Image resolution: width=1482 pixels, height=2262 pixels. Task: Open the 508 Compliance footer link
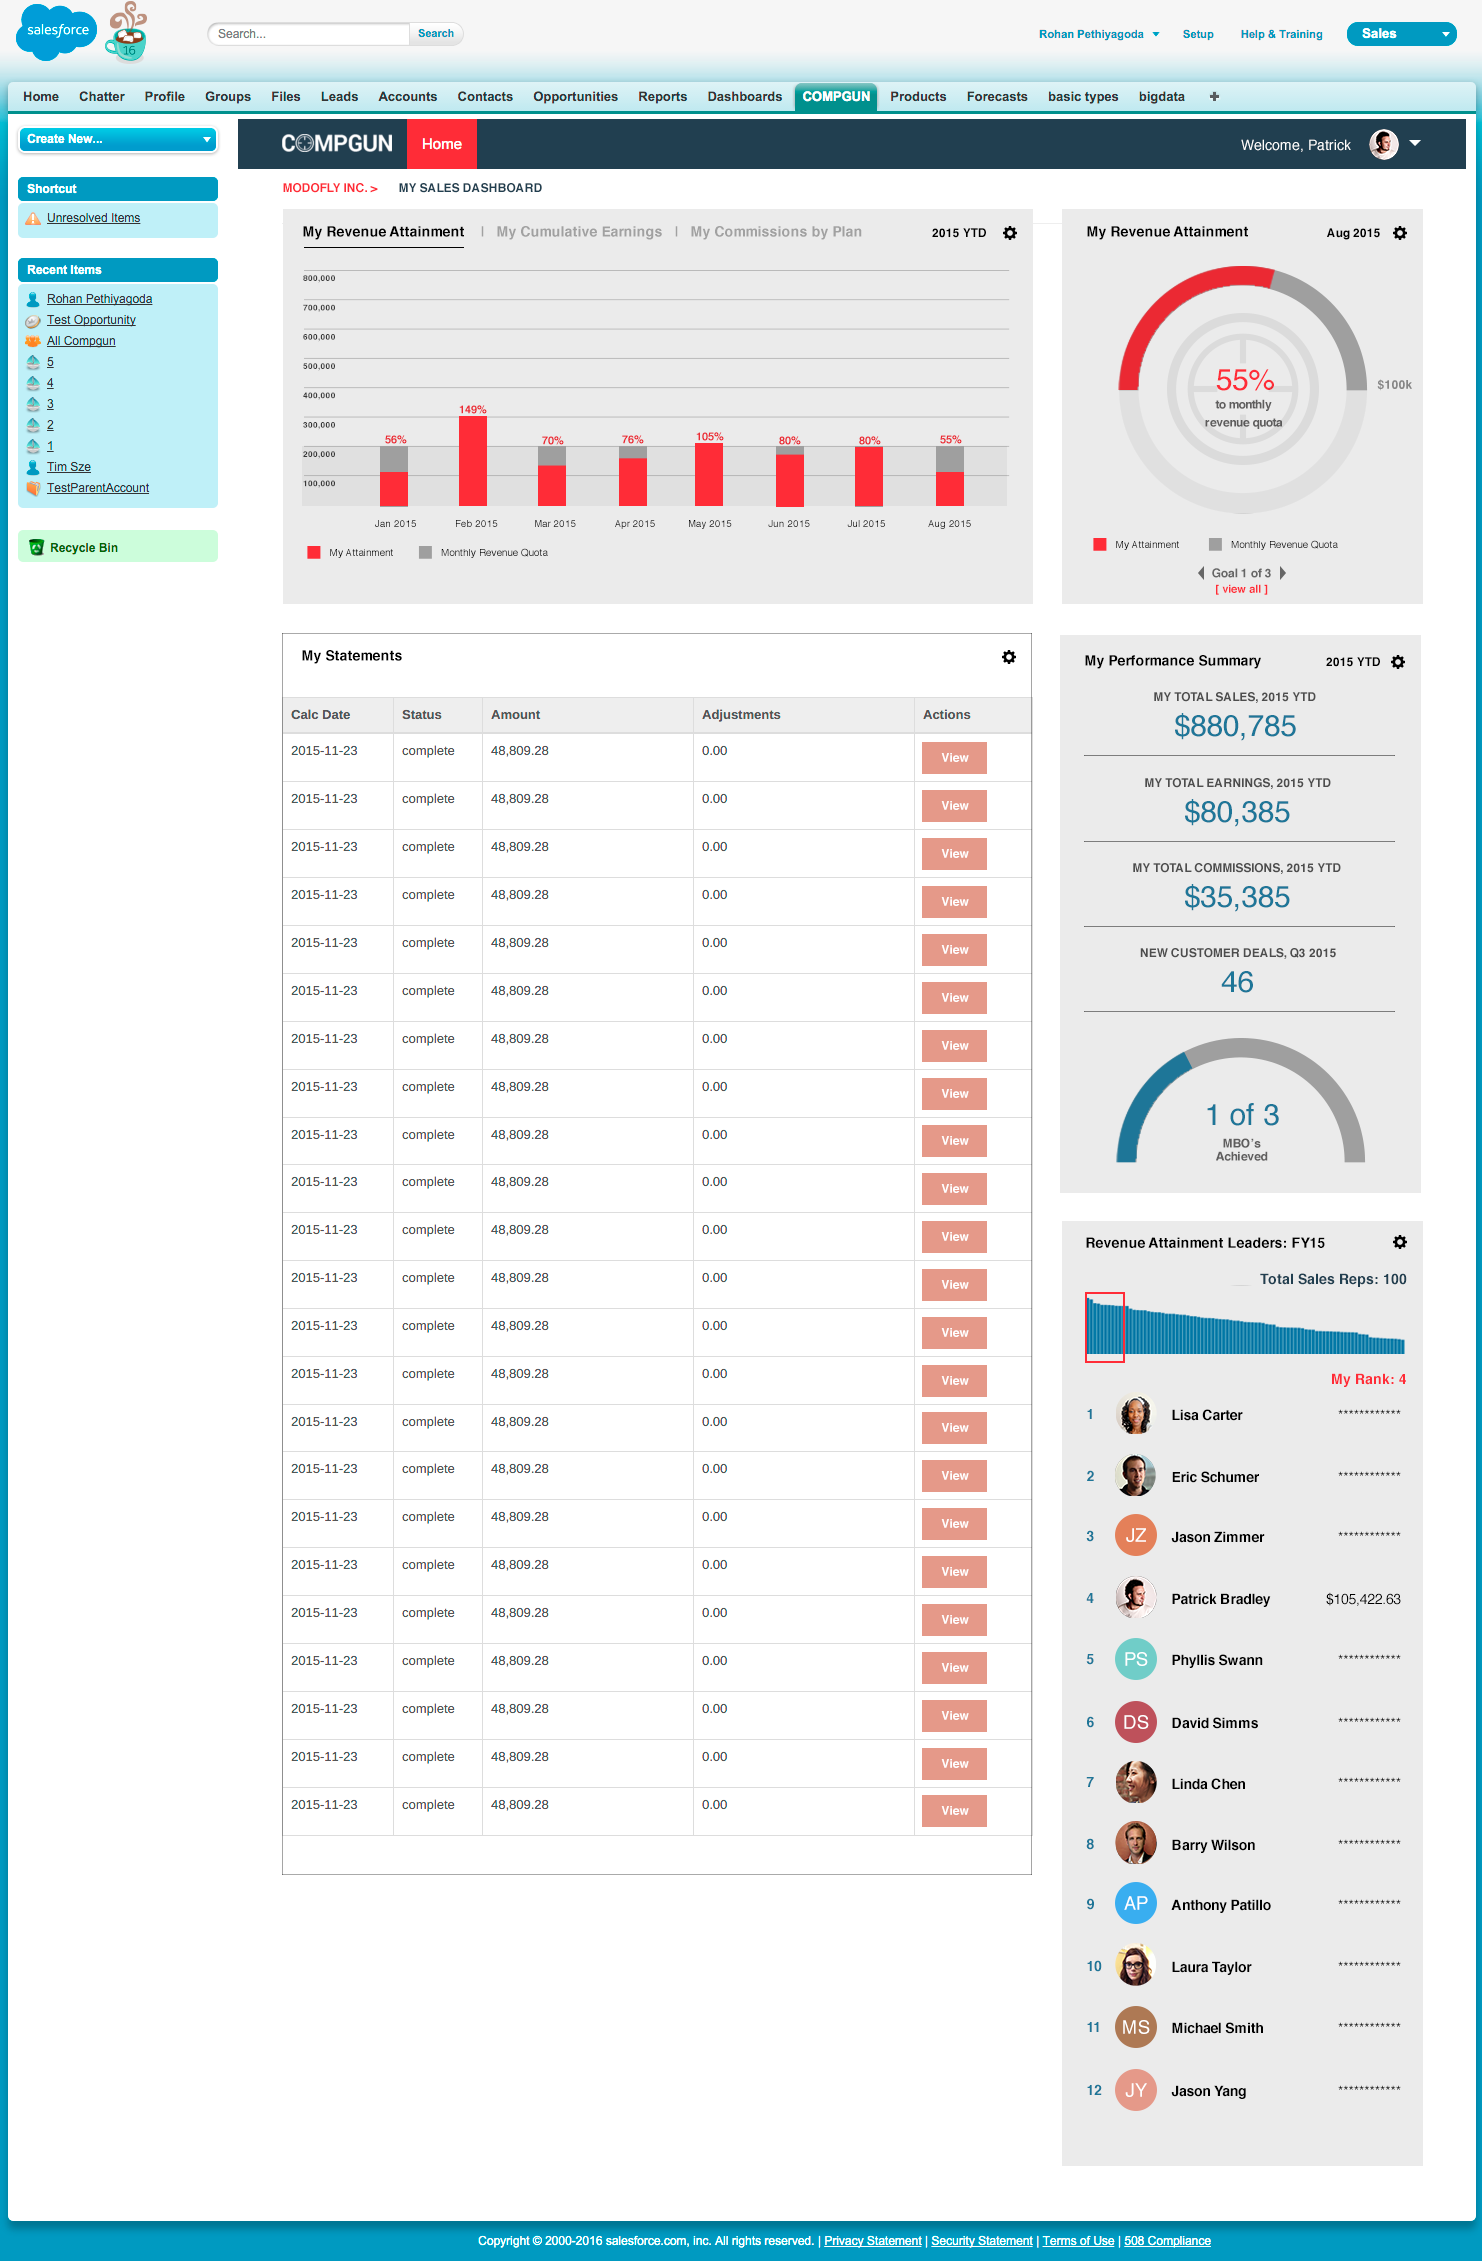[1167, 2241]
